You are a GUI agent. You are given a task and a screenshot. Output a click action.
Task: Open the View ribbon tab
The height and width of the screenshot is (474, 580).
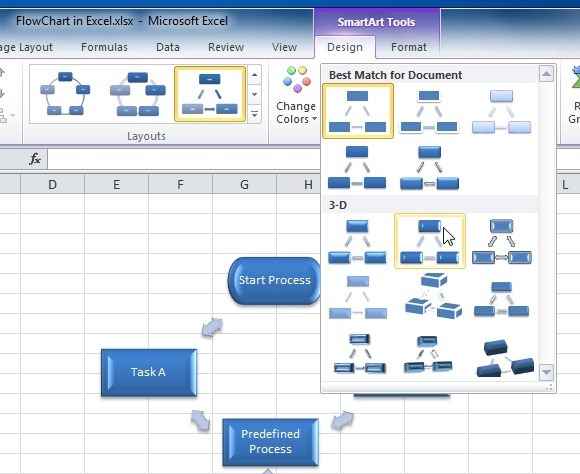click(284, 47)
